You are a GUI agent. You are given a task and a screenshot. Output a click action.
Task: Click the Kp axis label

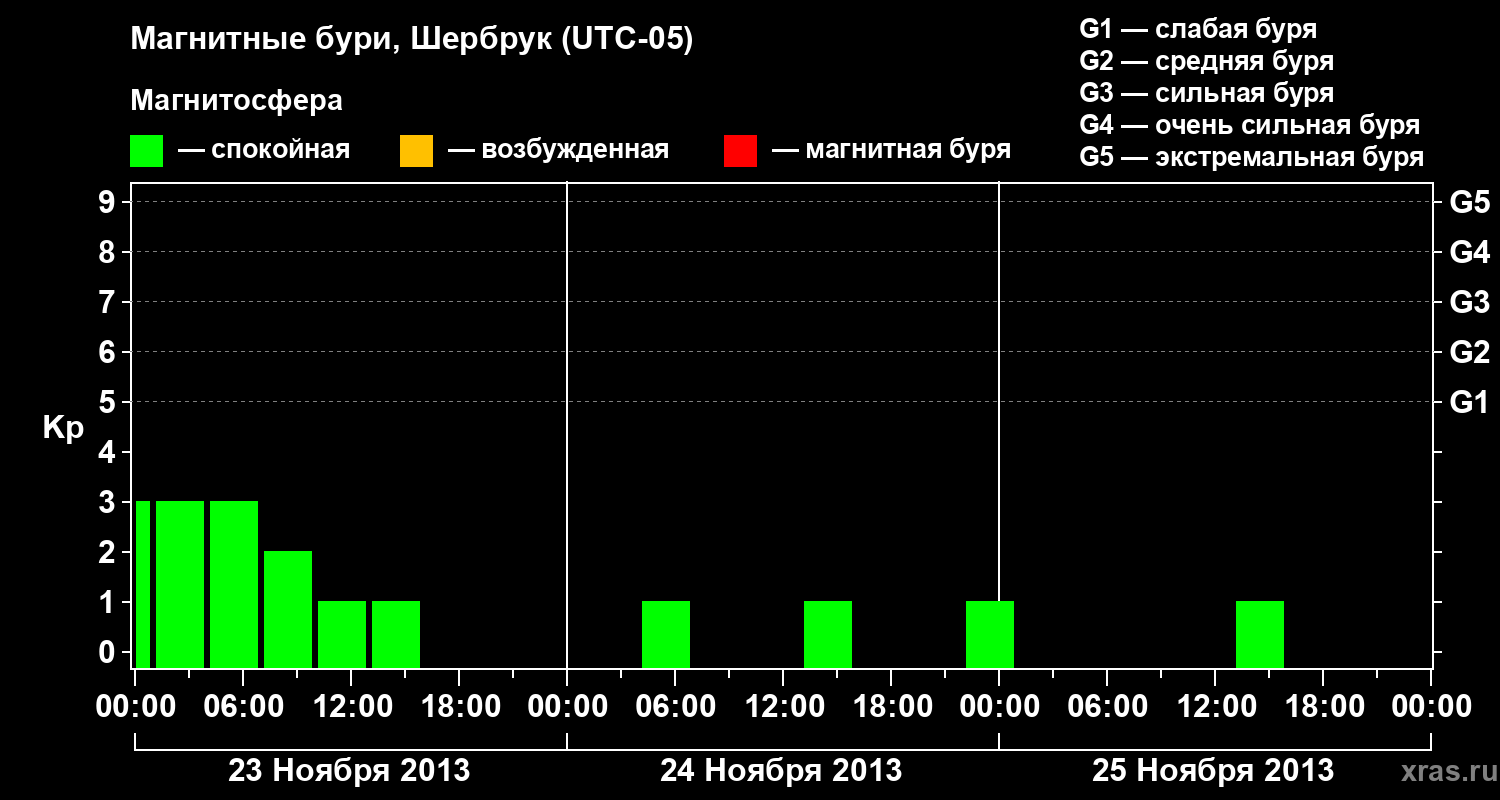coord(63,428)
